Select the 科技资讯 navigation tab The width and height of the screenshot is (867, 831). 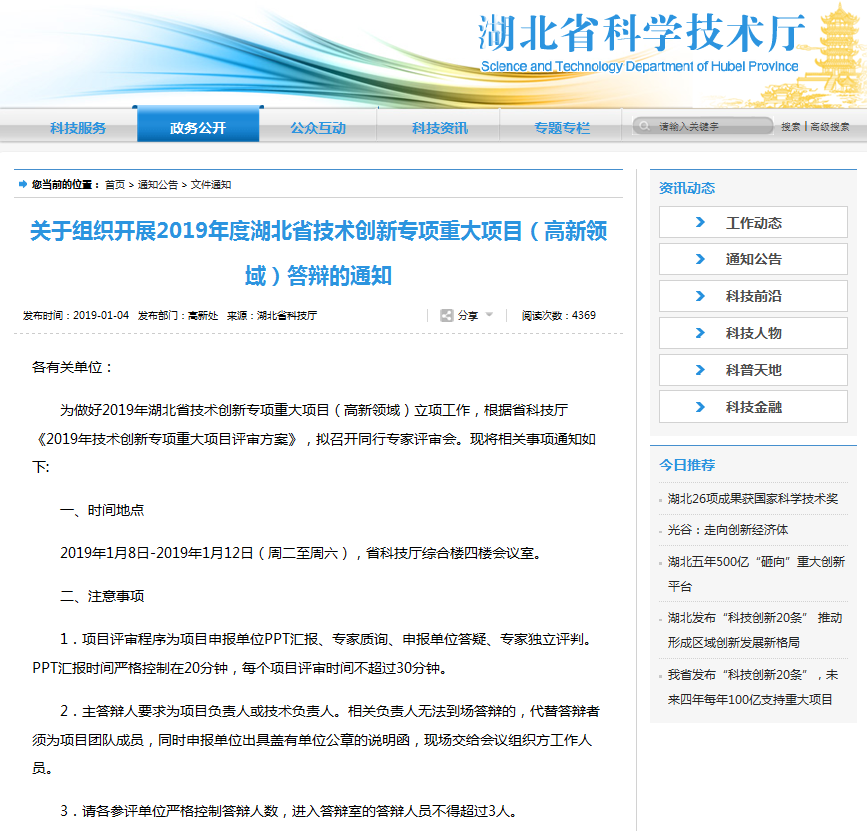[x=440, y=128]
